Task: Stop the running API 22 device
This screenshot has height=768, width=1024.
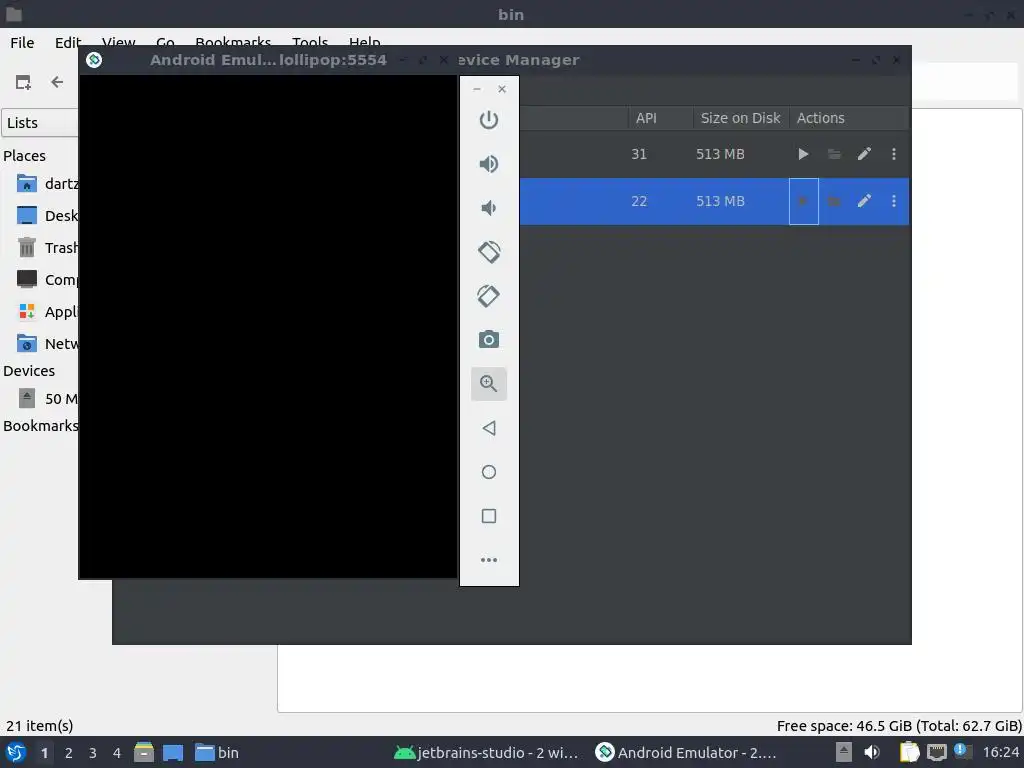Action: [803, 201]
